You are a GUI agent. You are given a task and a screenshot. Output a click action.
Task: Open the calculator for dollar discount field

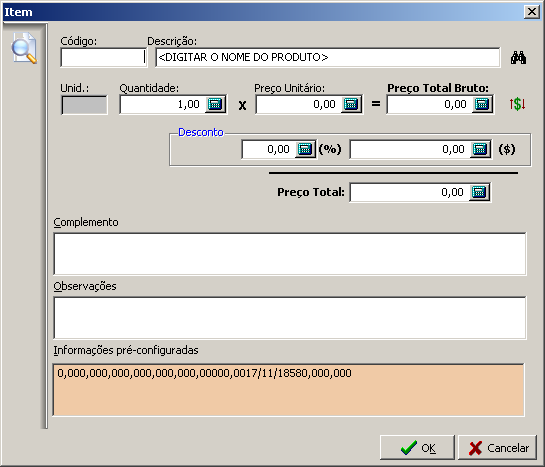point(480,149)
